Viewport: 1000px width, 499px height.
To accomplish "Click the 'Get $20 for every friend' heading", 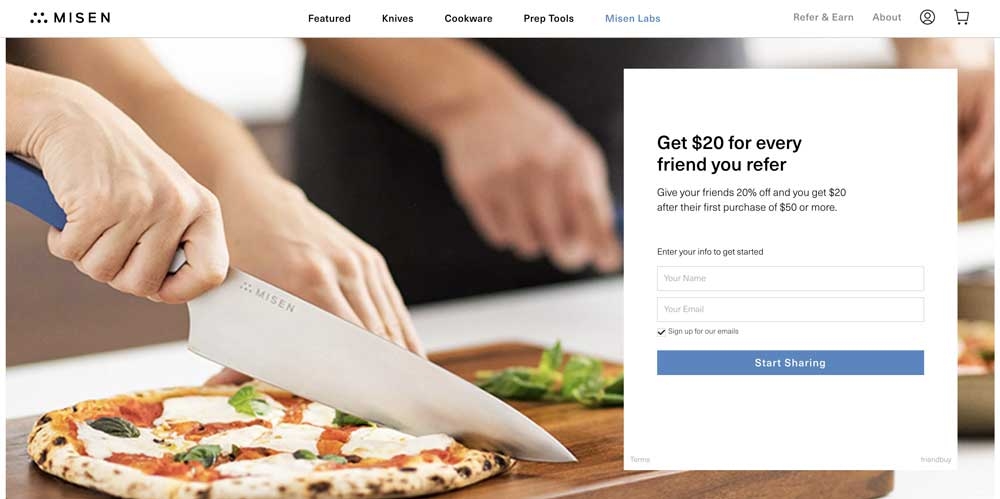I will [729, 154].
